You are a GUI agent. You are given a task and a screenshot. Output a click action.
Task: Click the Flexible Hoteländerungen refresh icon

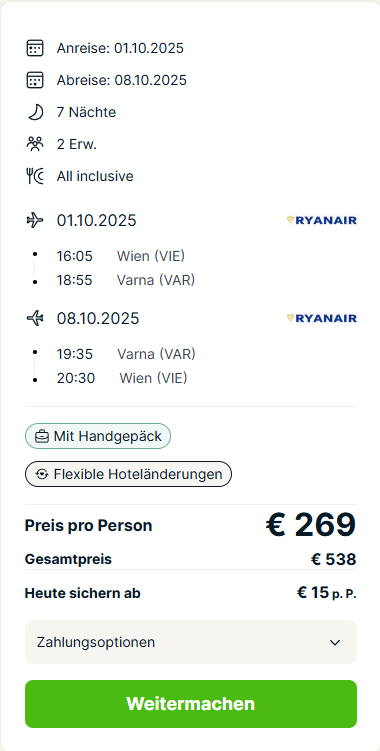42,474
